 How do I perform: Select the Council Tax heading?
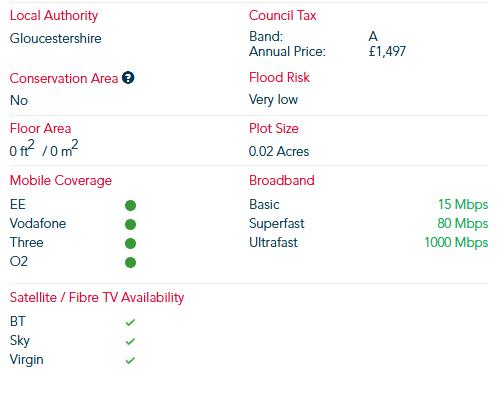pos(282,15)
